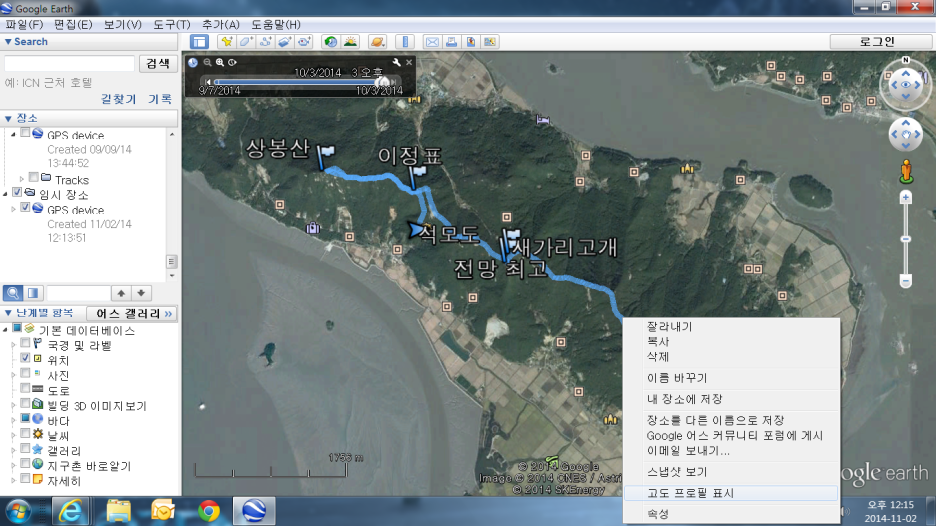Select the ruler measurement tool
The image size is (936, 526).
coord(405,42)
